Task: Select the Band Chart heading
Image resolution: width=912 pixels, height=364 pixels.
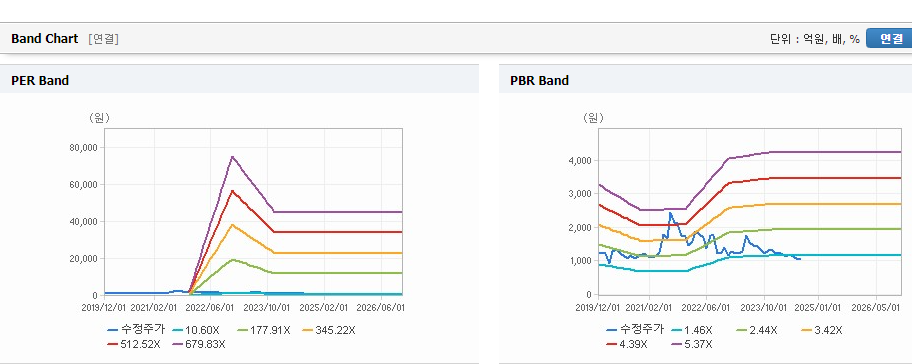Action: [x=44, y=38]
